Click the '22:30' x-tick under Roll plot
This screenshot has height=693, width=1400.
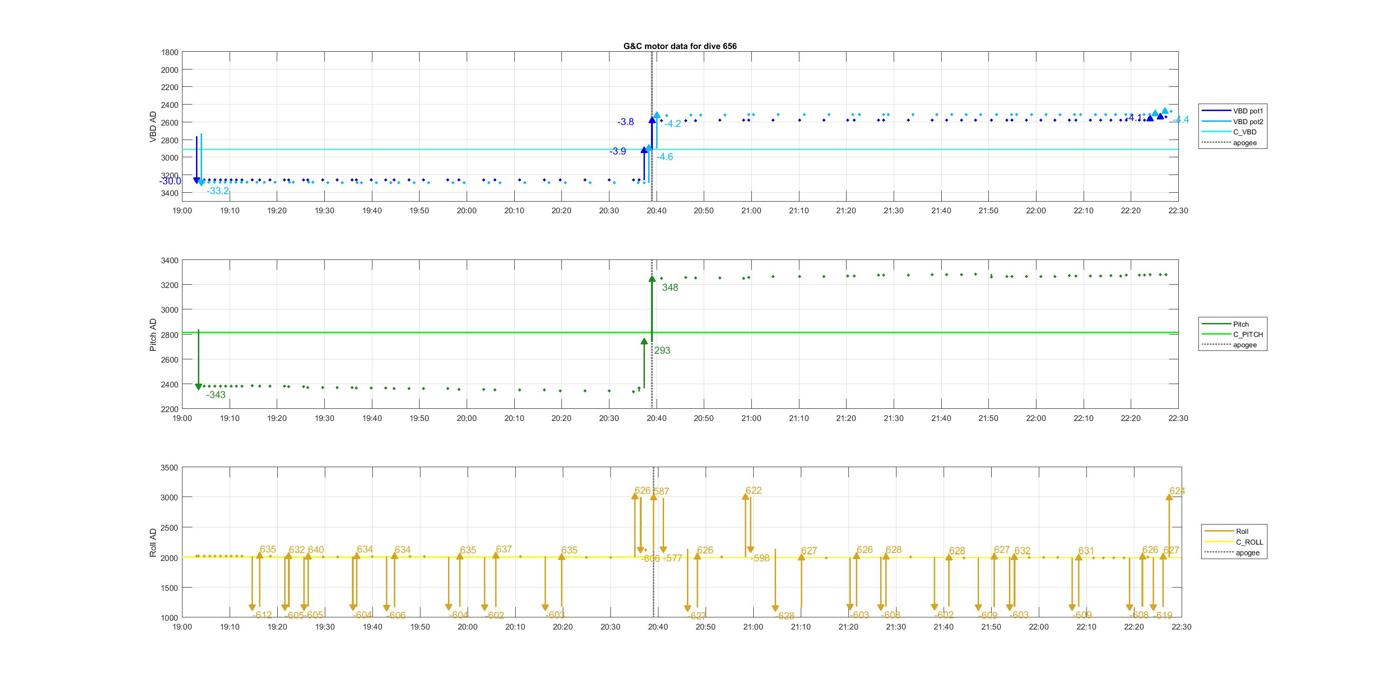(x=1181, y=627)
